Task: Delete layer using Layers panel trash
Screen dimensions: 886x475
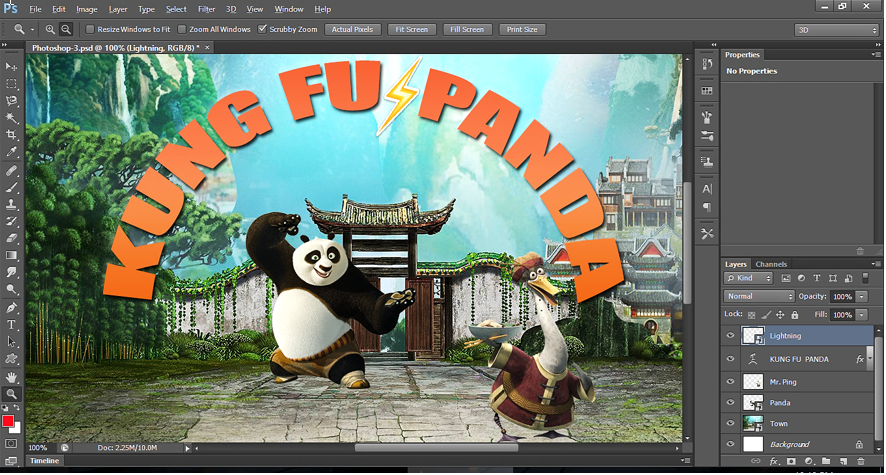Action: pos(861,461)
